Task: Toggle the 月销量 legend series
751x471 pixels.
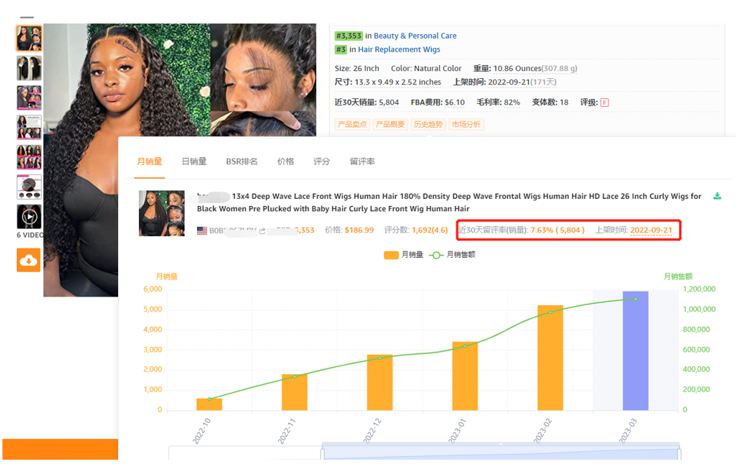Action: 403,255
